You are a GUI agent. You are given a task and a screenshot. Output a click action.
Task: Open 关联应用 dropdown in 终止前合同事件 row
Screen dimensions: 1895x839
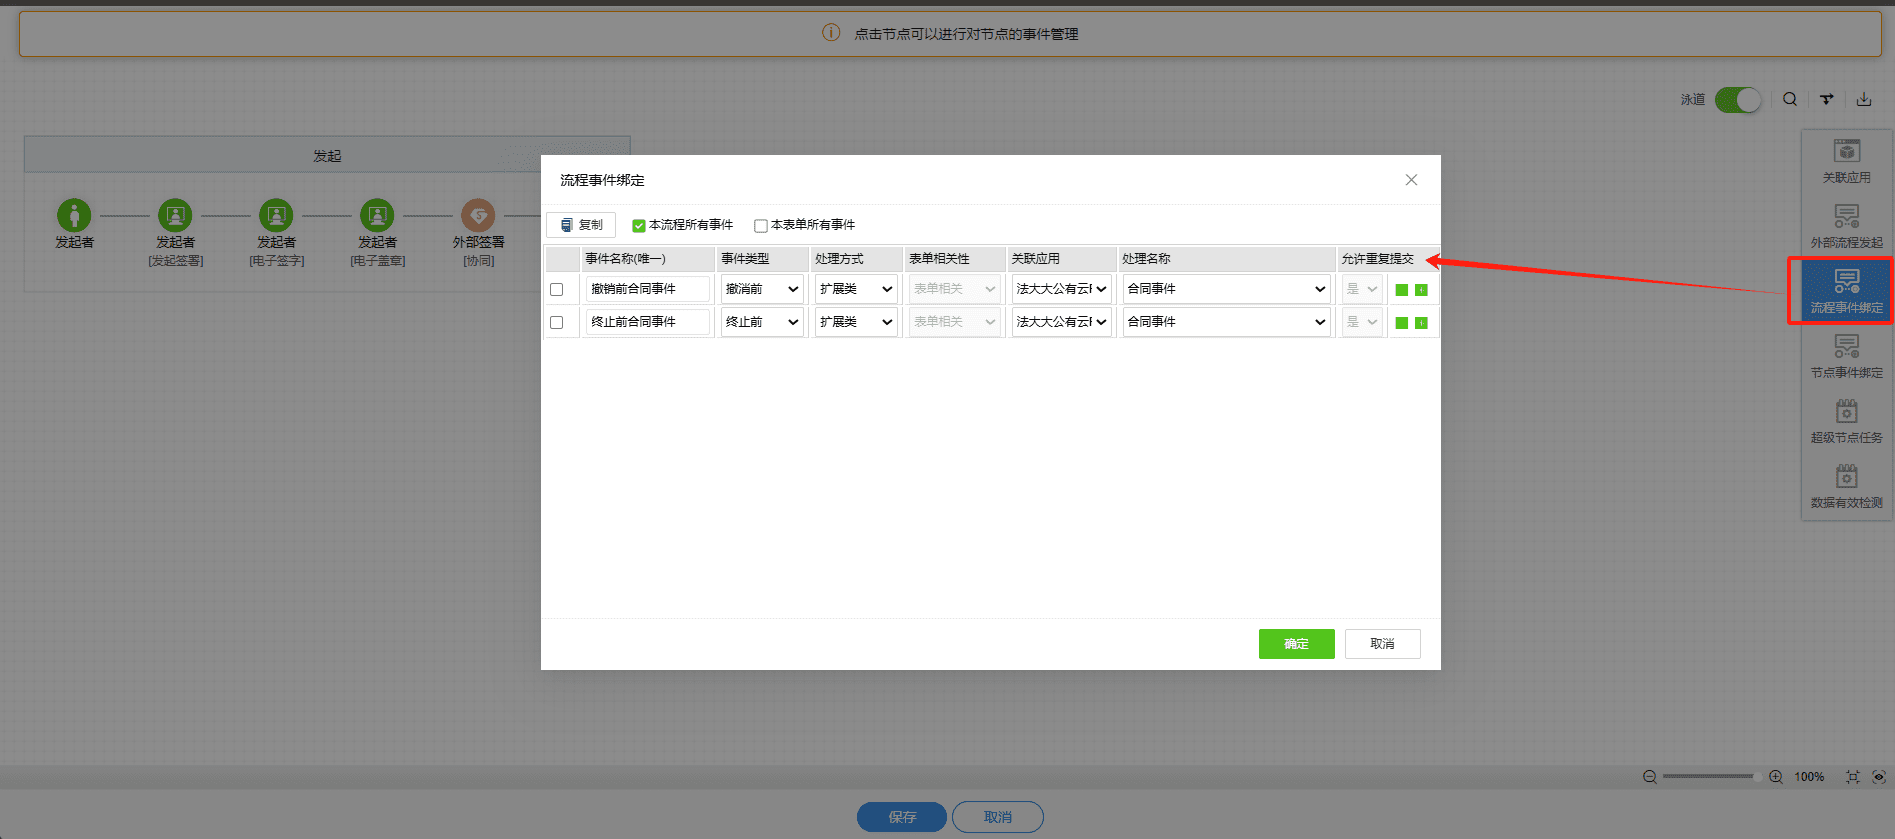(x=1062, y=322)
